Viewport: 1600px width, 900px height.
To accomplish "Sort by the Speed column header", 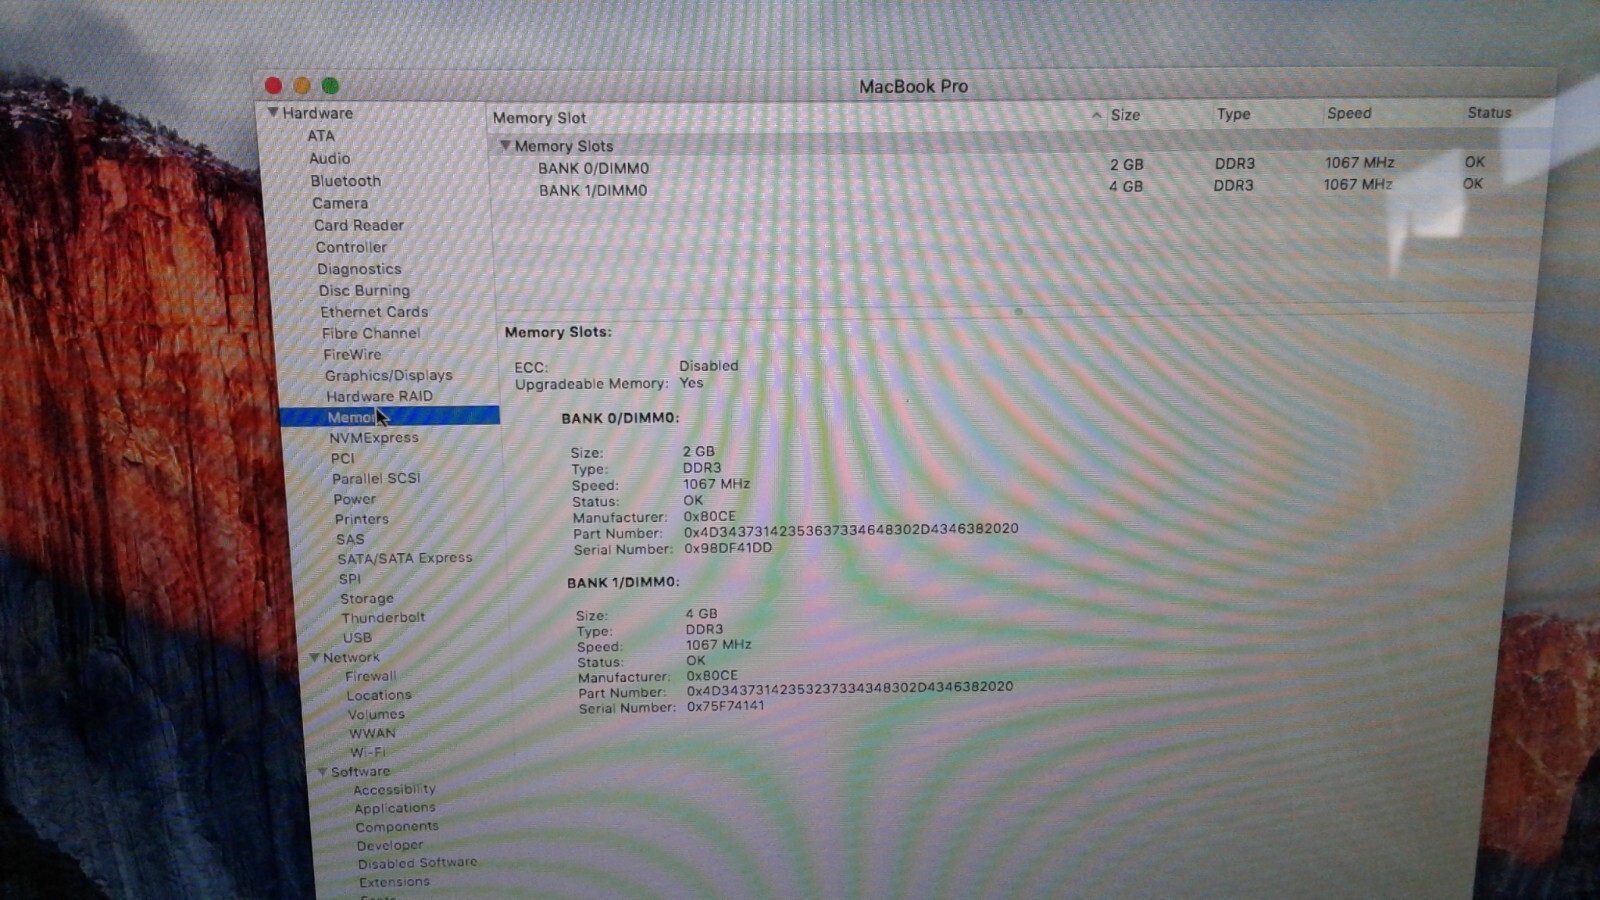I will 1349,113.
